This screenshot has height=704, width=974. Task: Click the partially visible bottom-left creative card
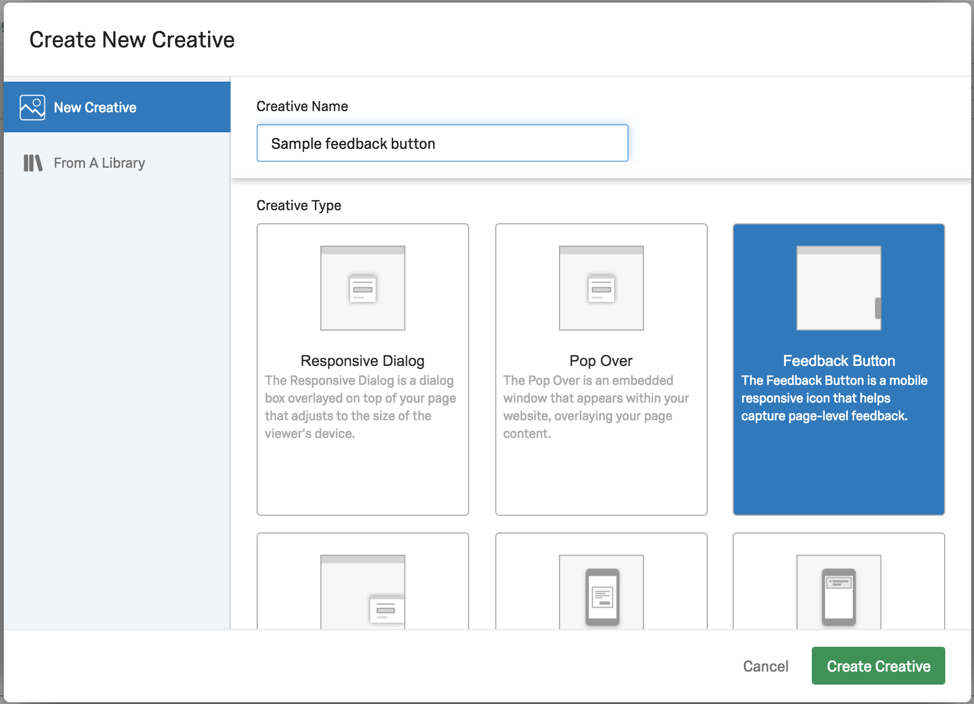pyautogui.click(x=362, y=580)
